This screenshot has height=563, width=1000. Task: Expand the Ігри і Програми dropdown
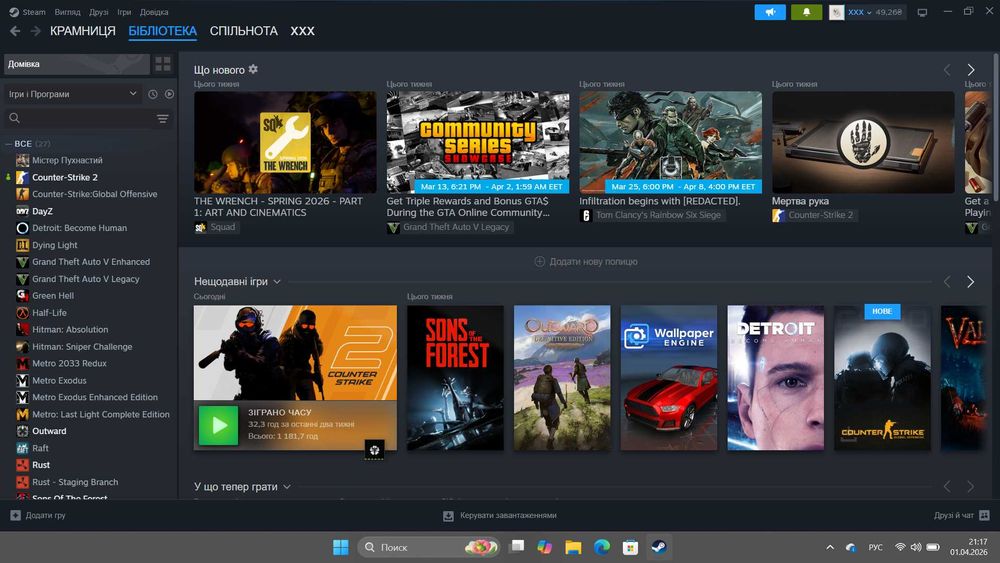point(133,94)
